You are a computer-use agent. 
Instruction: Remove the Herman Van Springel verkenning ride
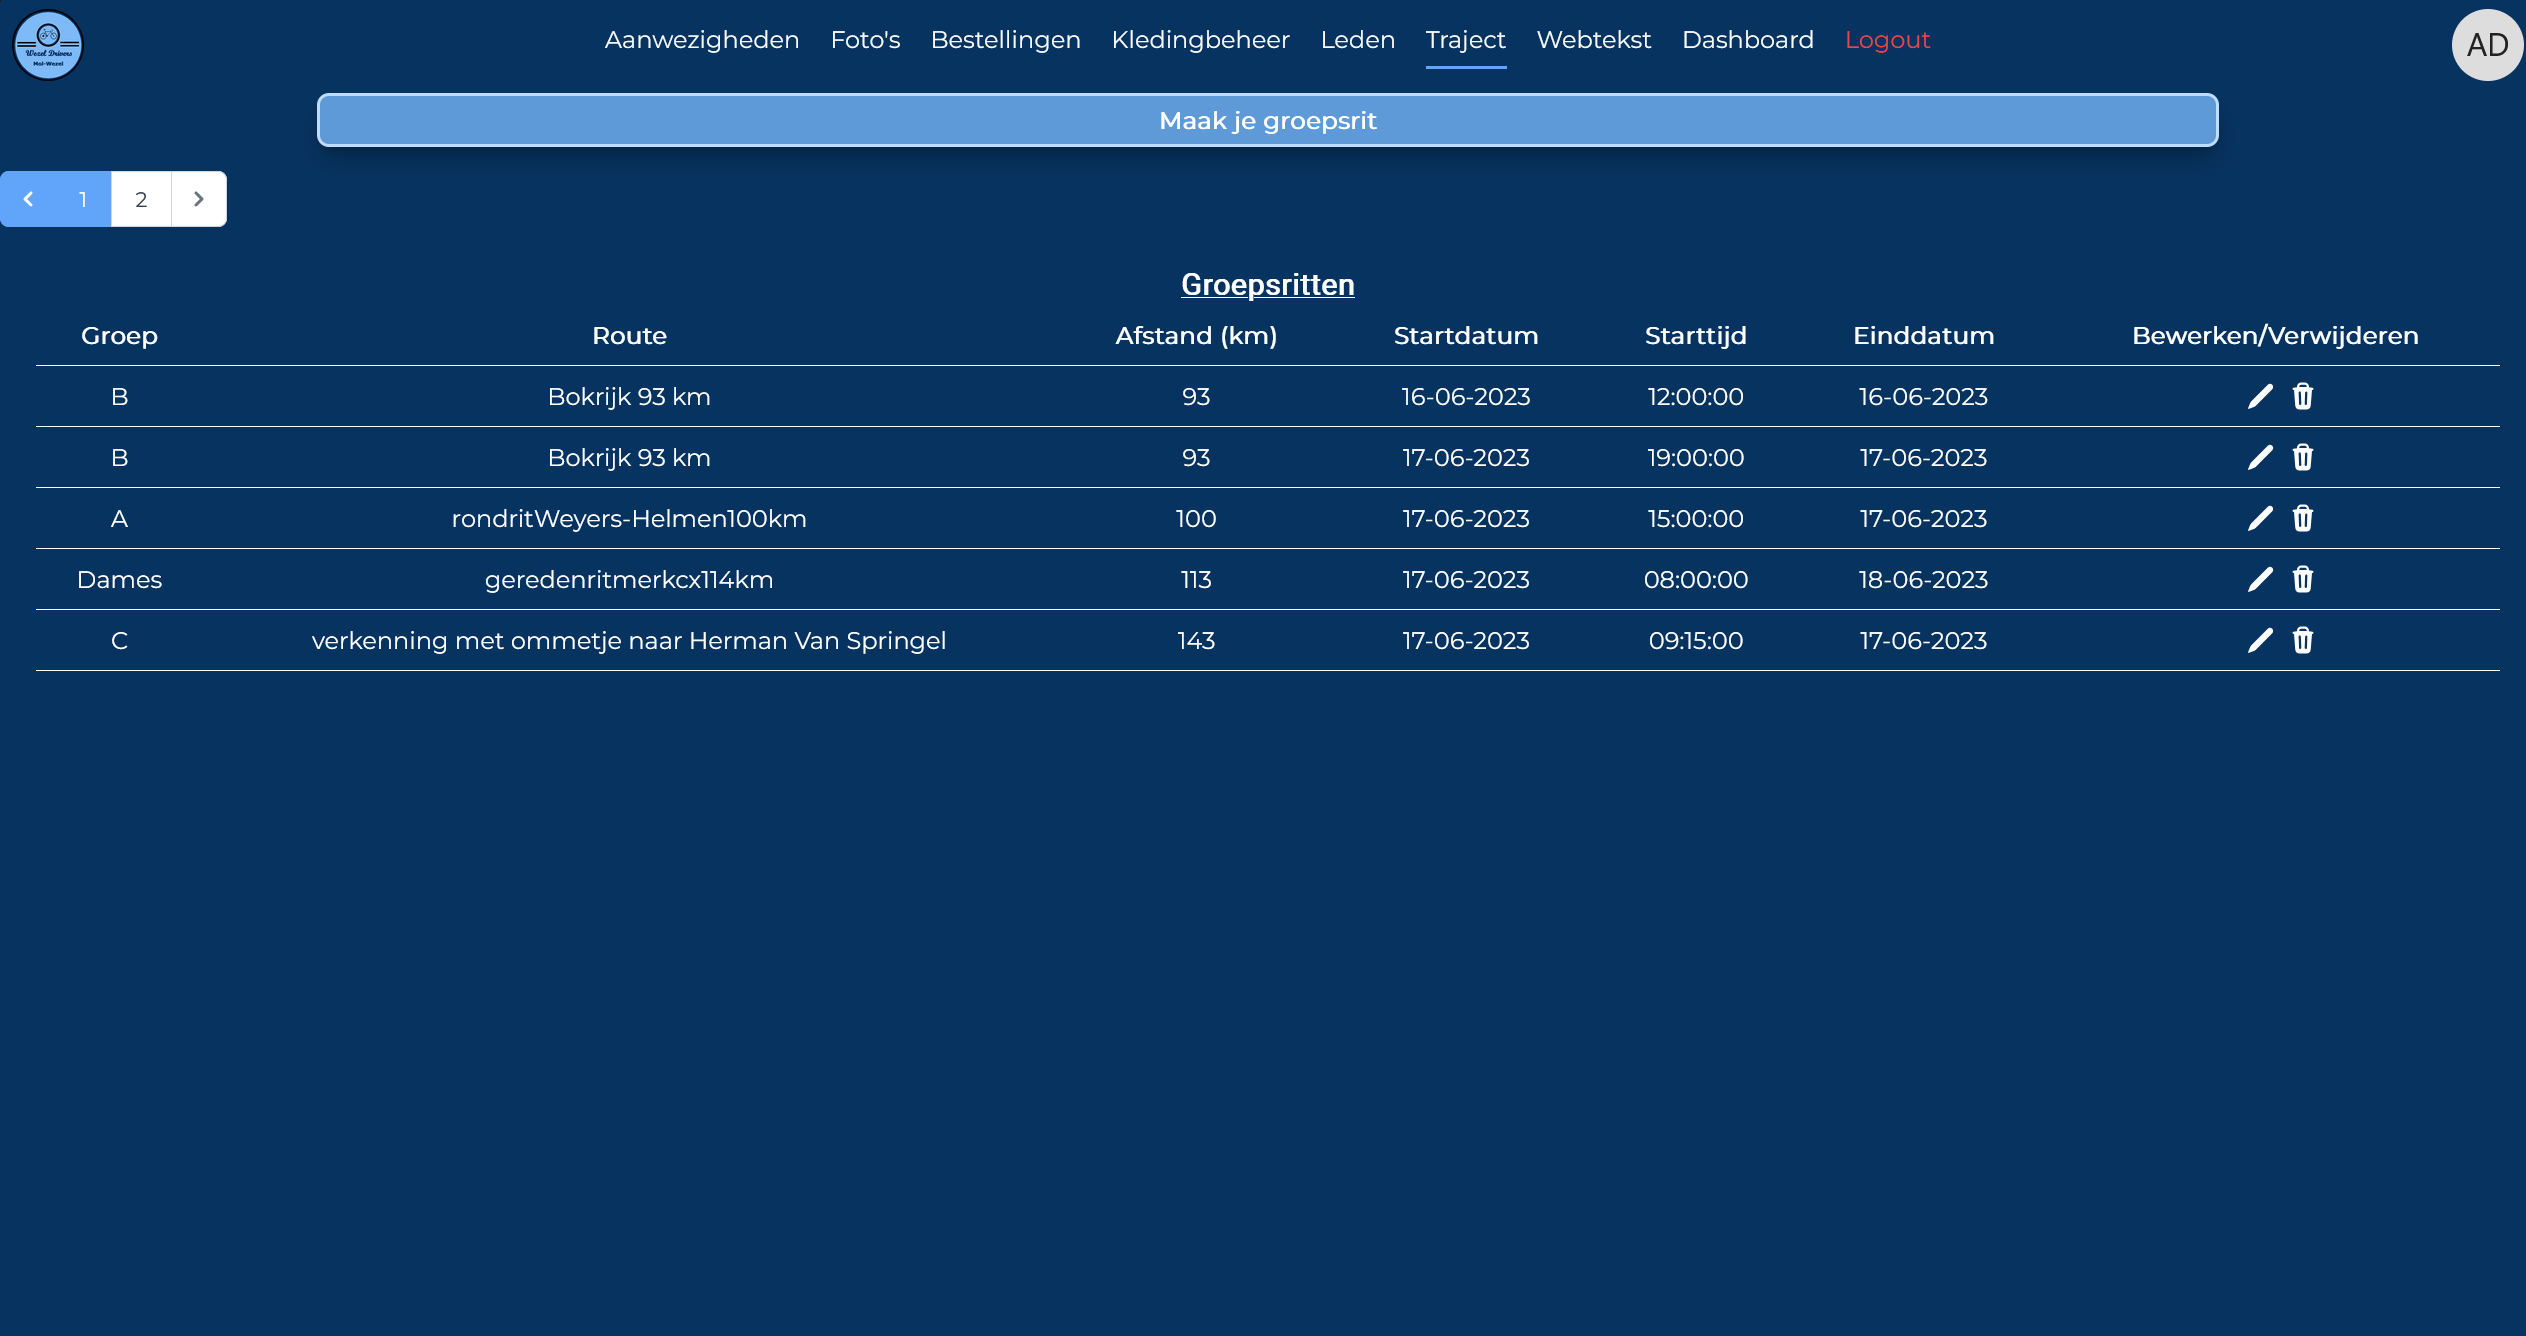(2303, 641)
